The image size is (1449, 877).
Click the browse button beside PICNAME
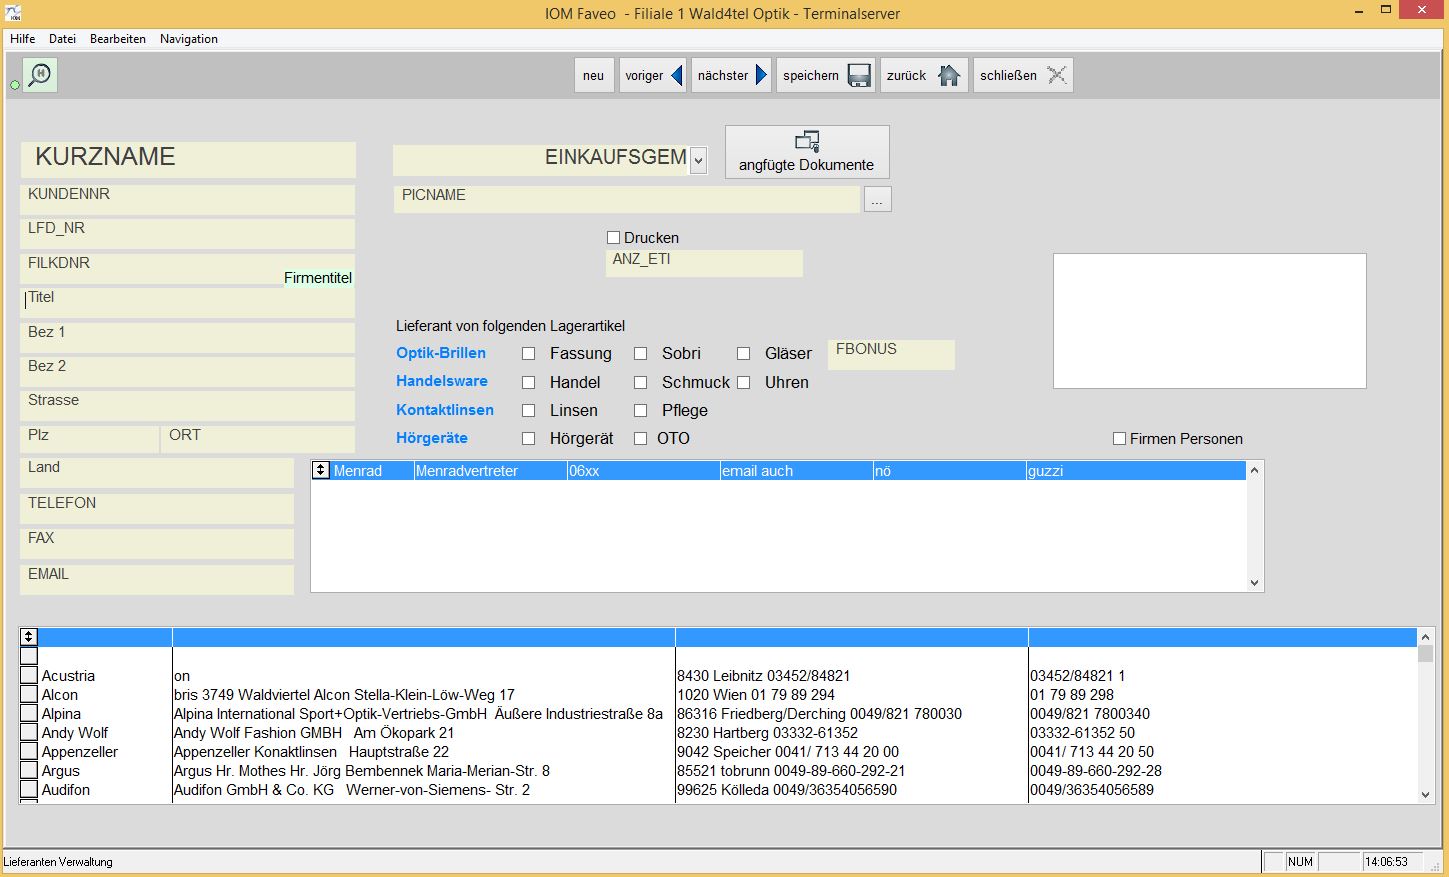877,200
